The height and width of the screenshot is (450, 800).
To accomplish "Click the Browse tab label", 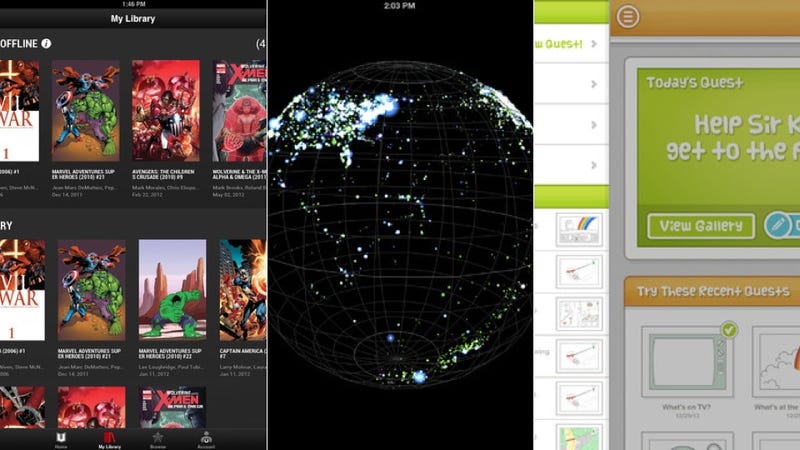I will pos(158,447).
